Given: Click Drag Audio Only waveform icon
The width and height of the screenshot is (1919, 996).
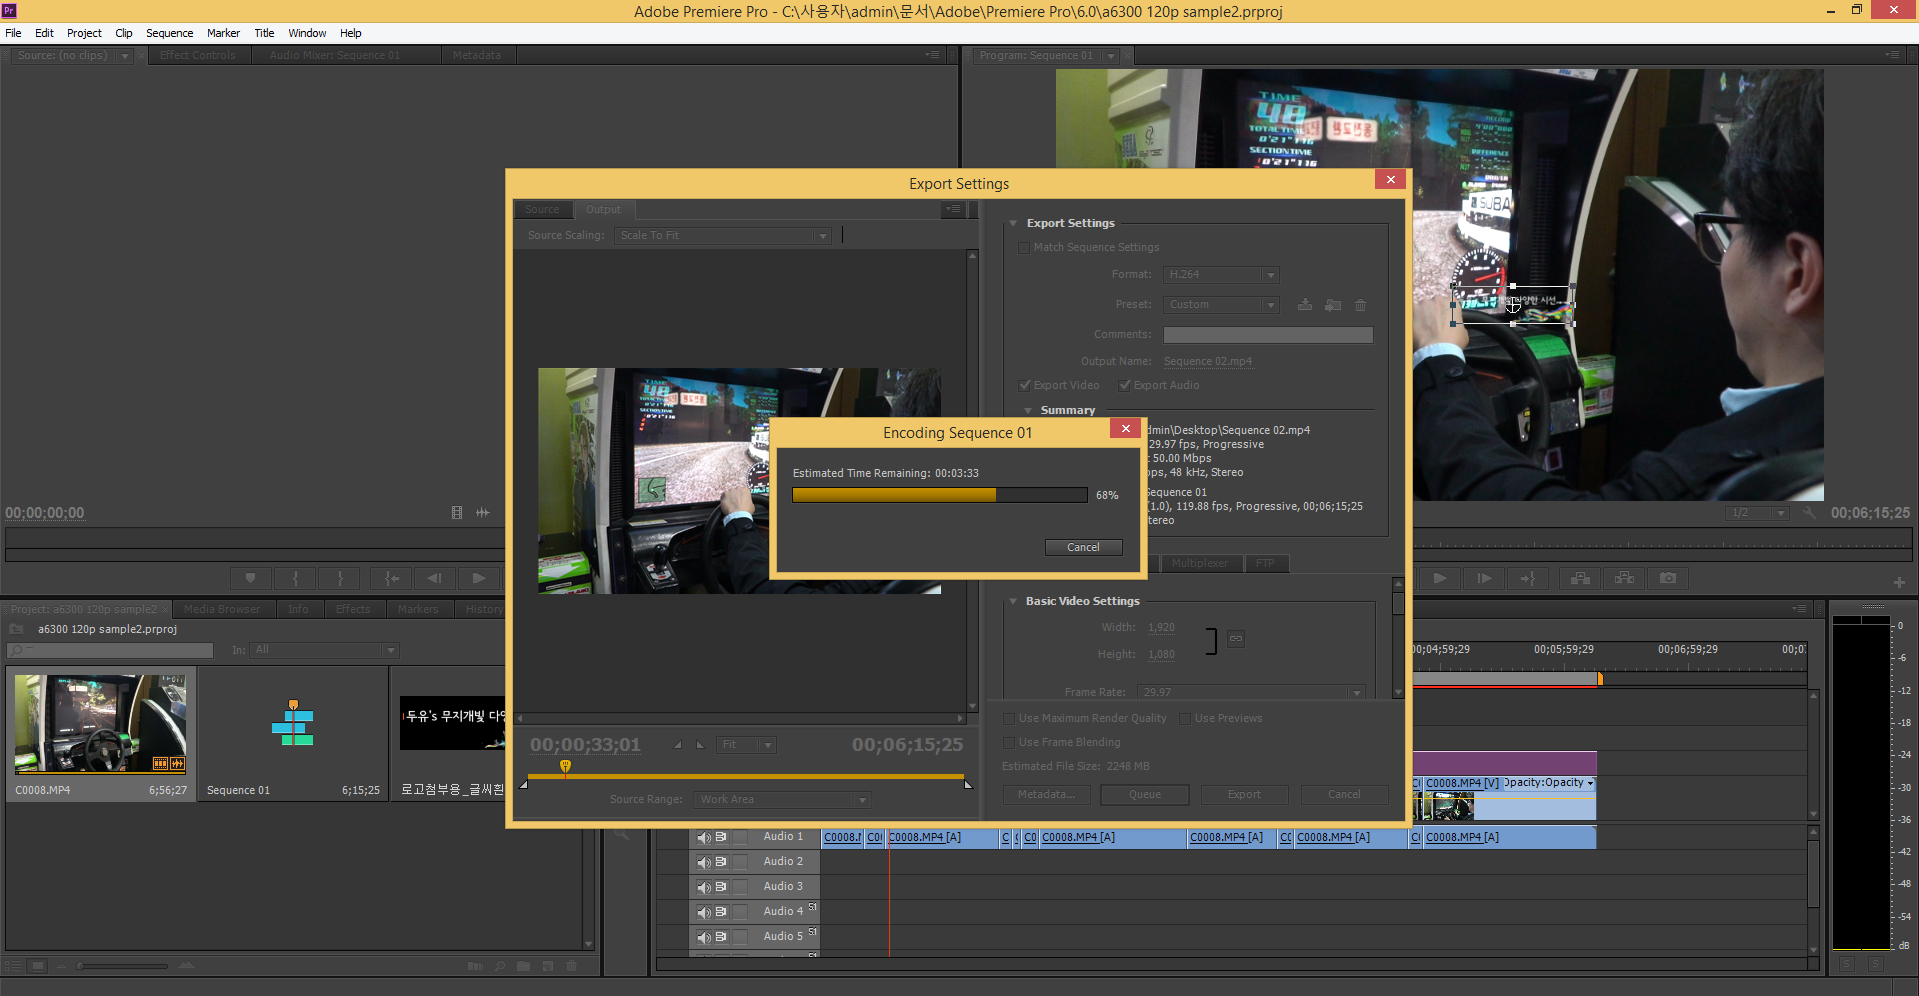Looking at the screenshot, I should [x=483, y=512].
